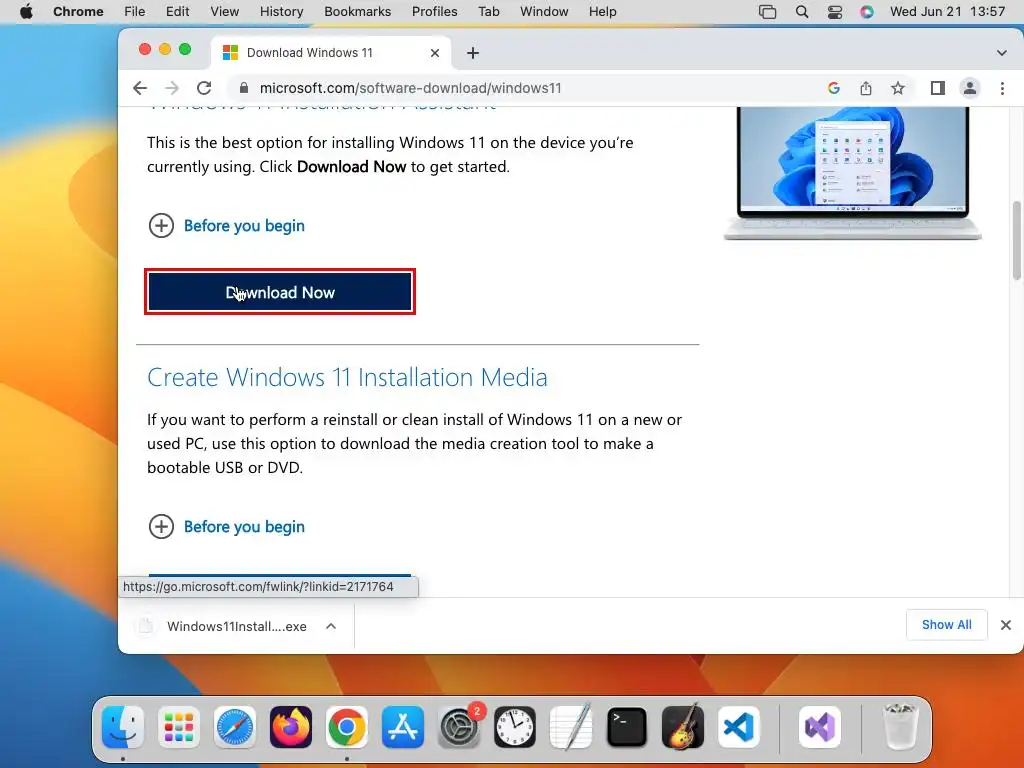Click the date and time in the menu bar
The height and width of the screenshot is (768, 1024).
click(948, 12)
